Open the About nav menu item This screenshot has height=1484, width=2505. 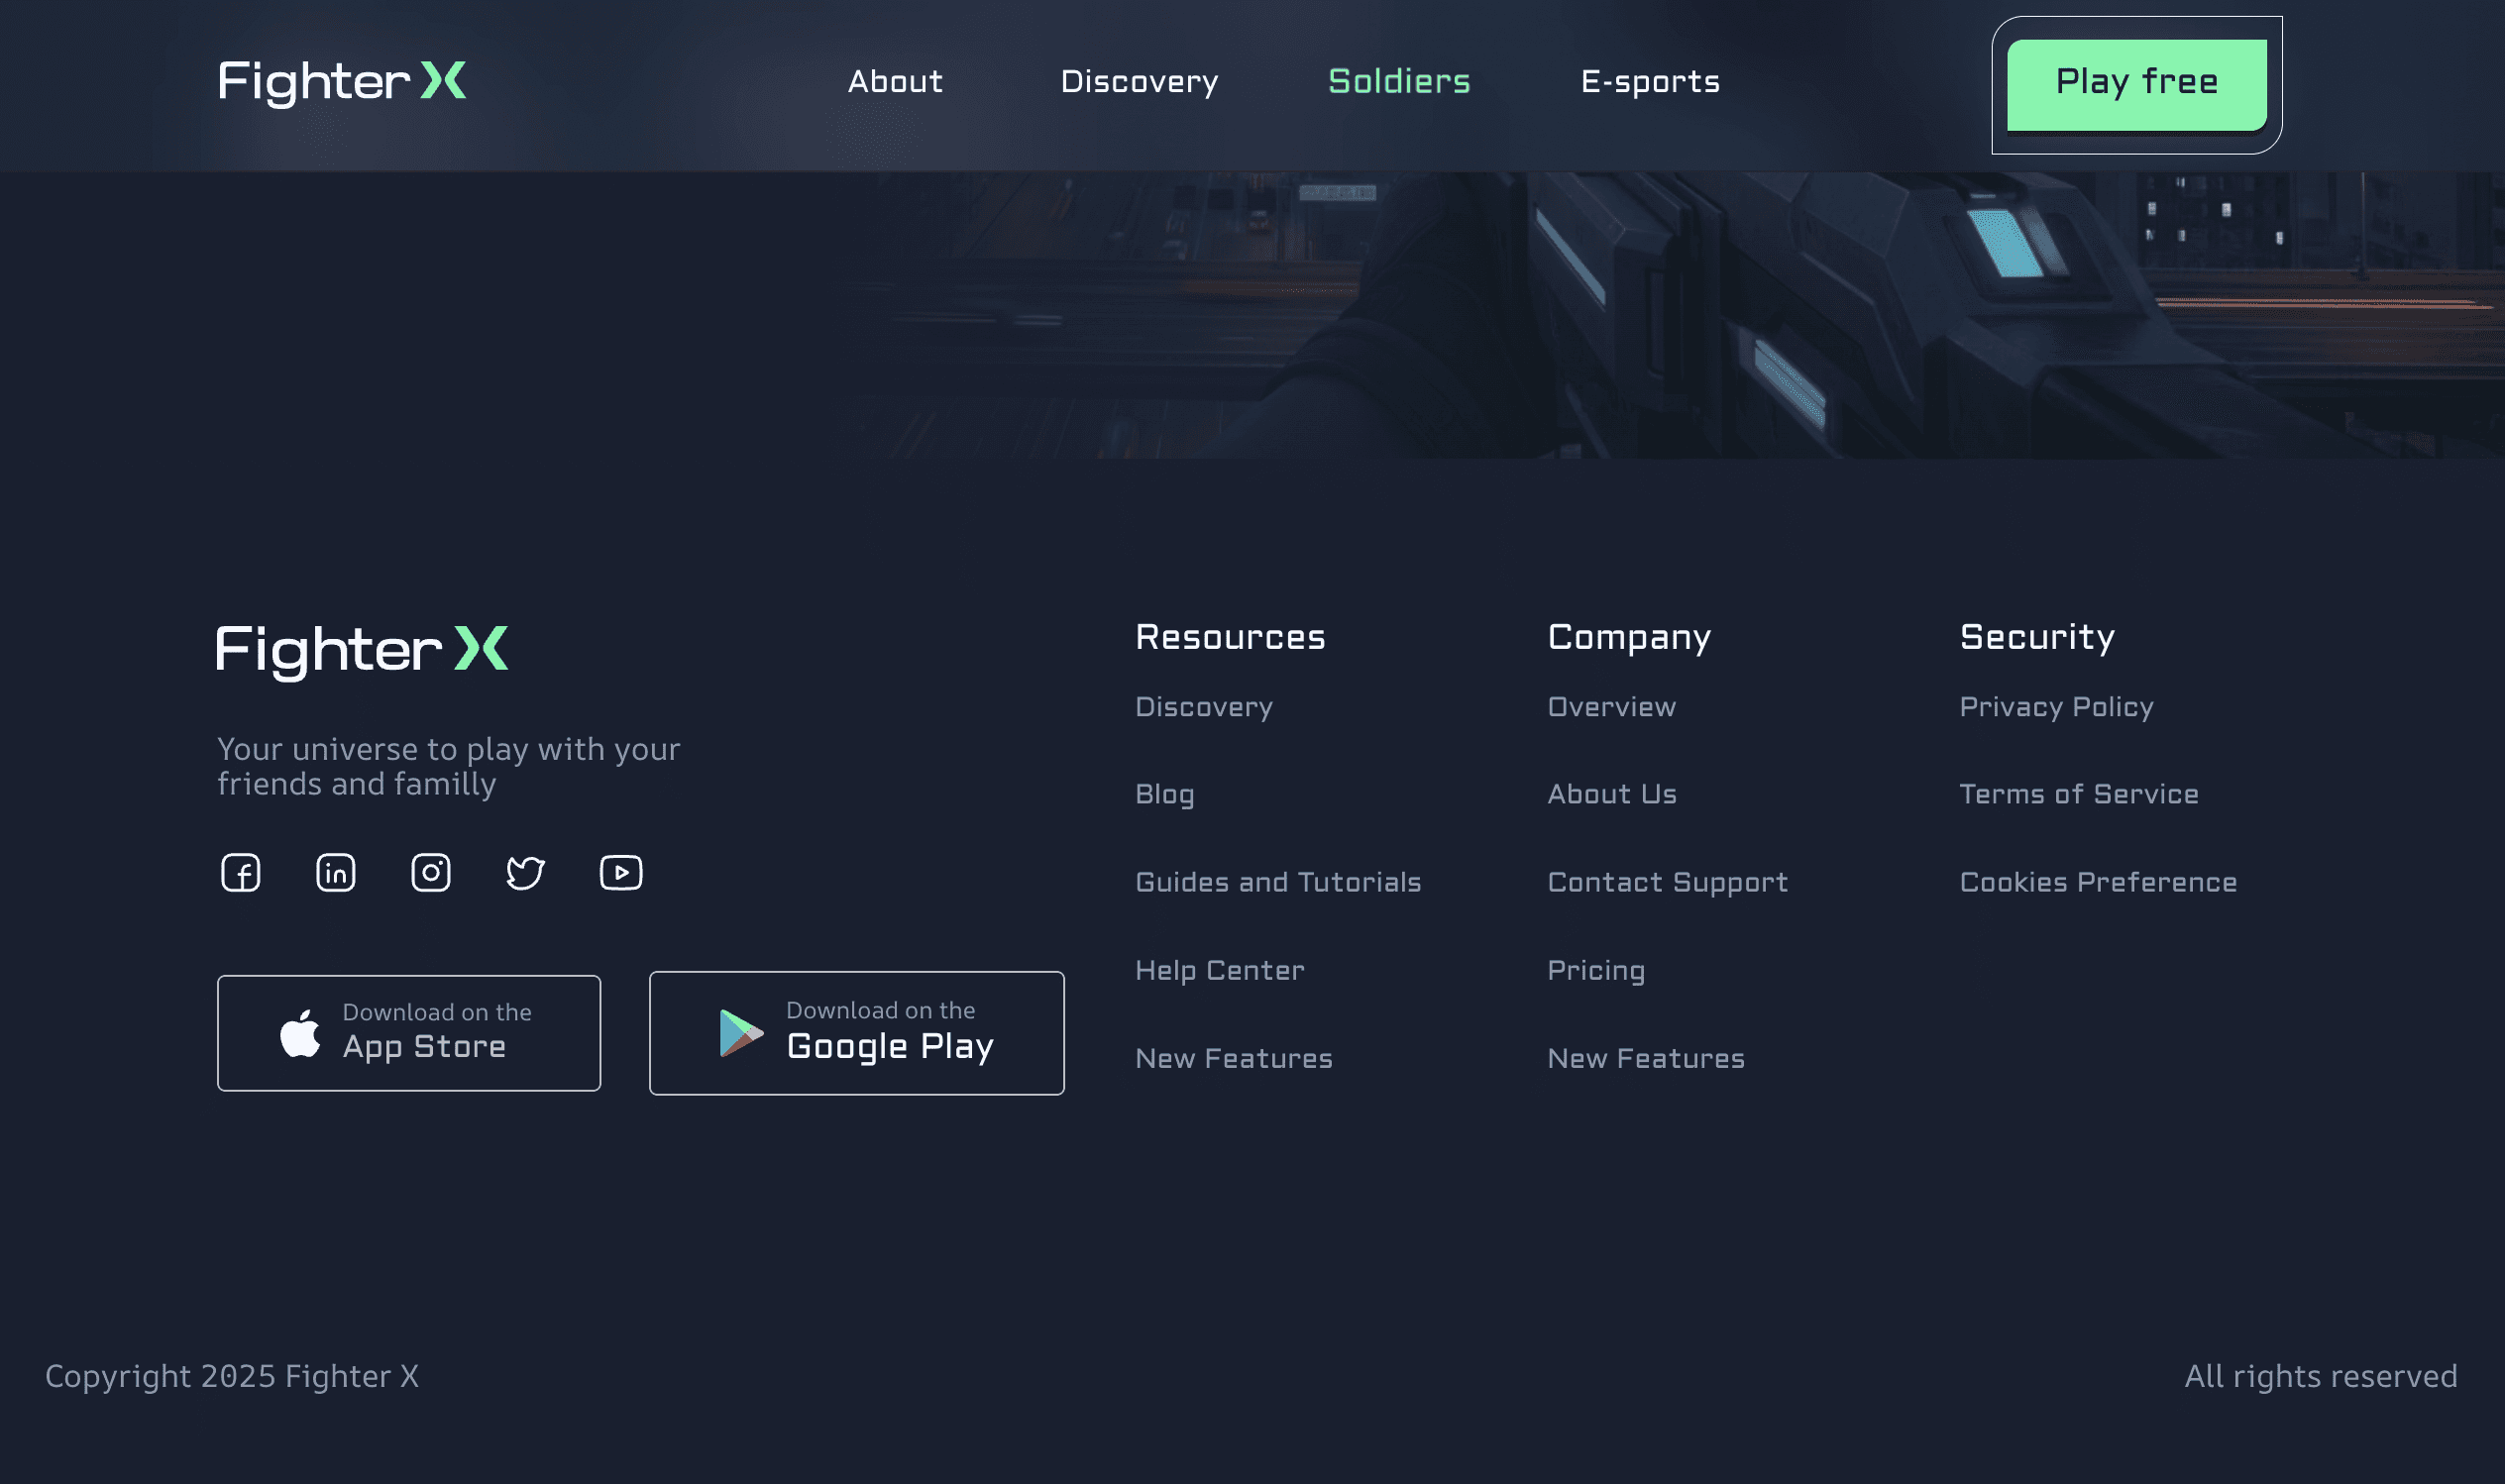pos(895,81)
